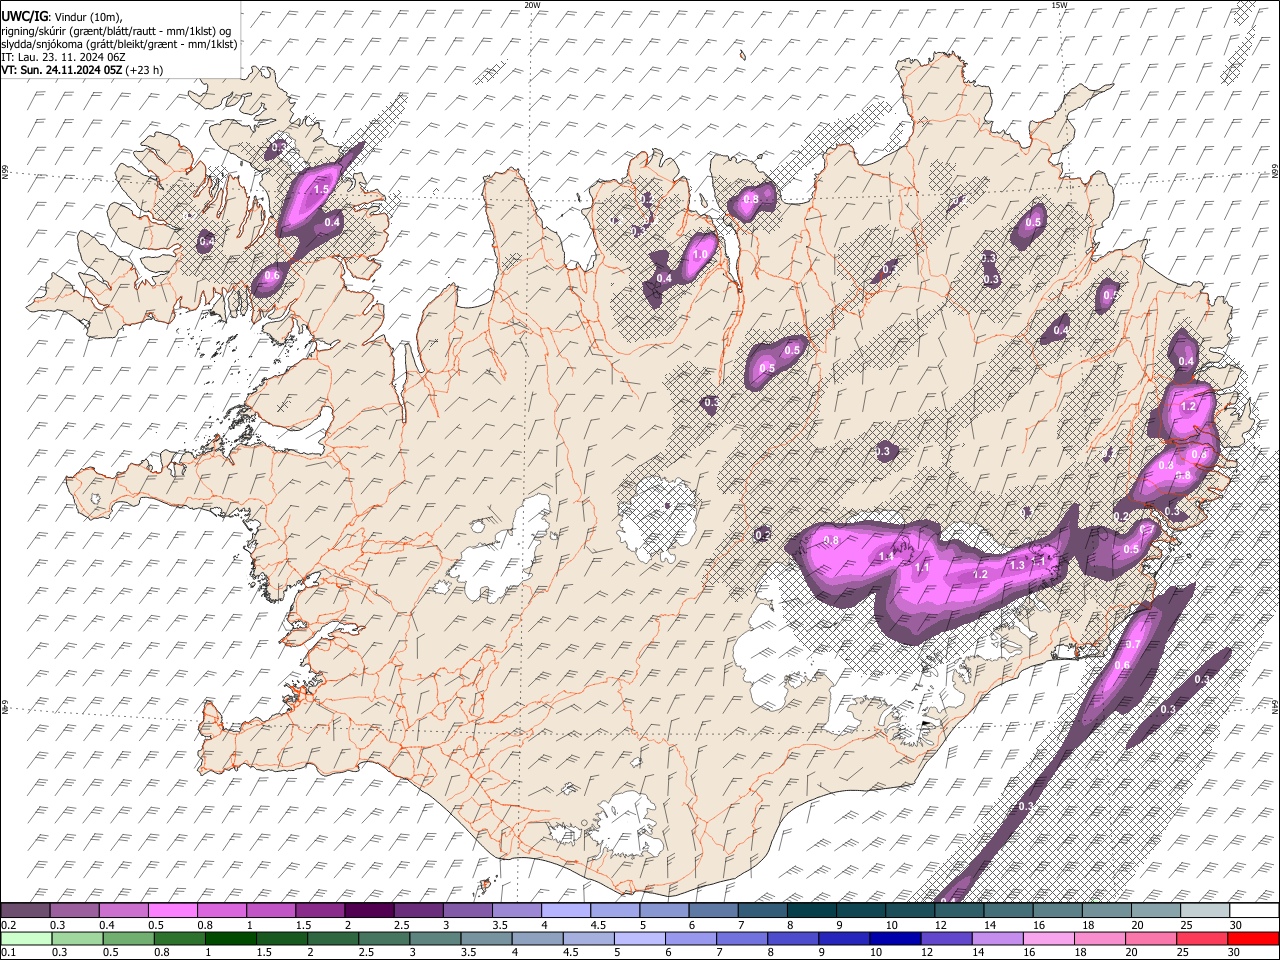Screen dimensions: 1280x960
Task: Click the '1.3' value in the large southeast snow band
Action: (1017, 565)
